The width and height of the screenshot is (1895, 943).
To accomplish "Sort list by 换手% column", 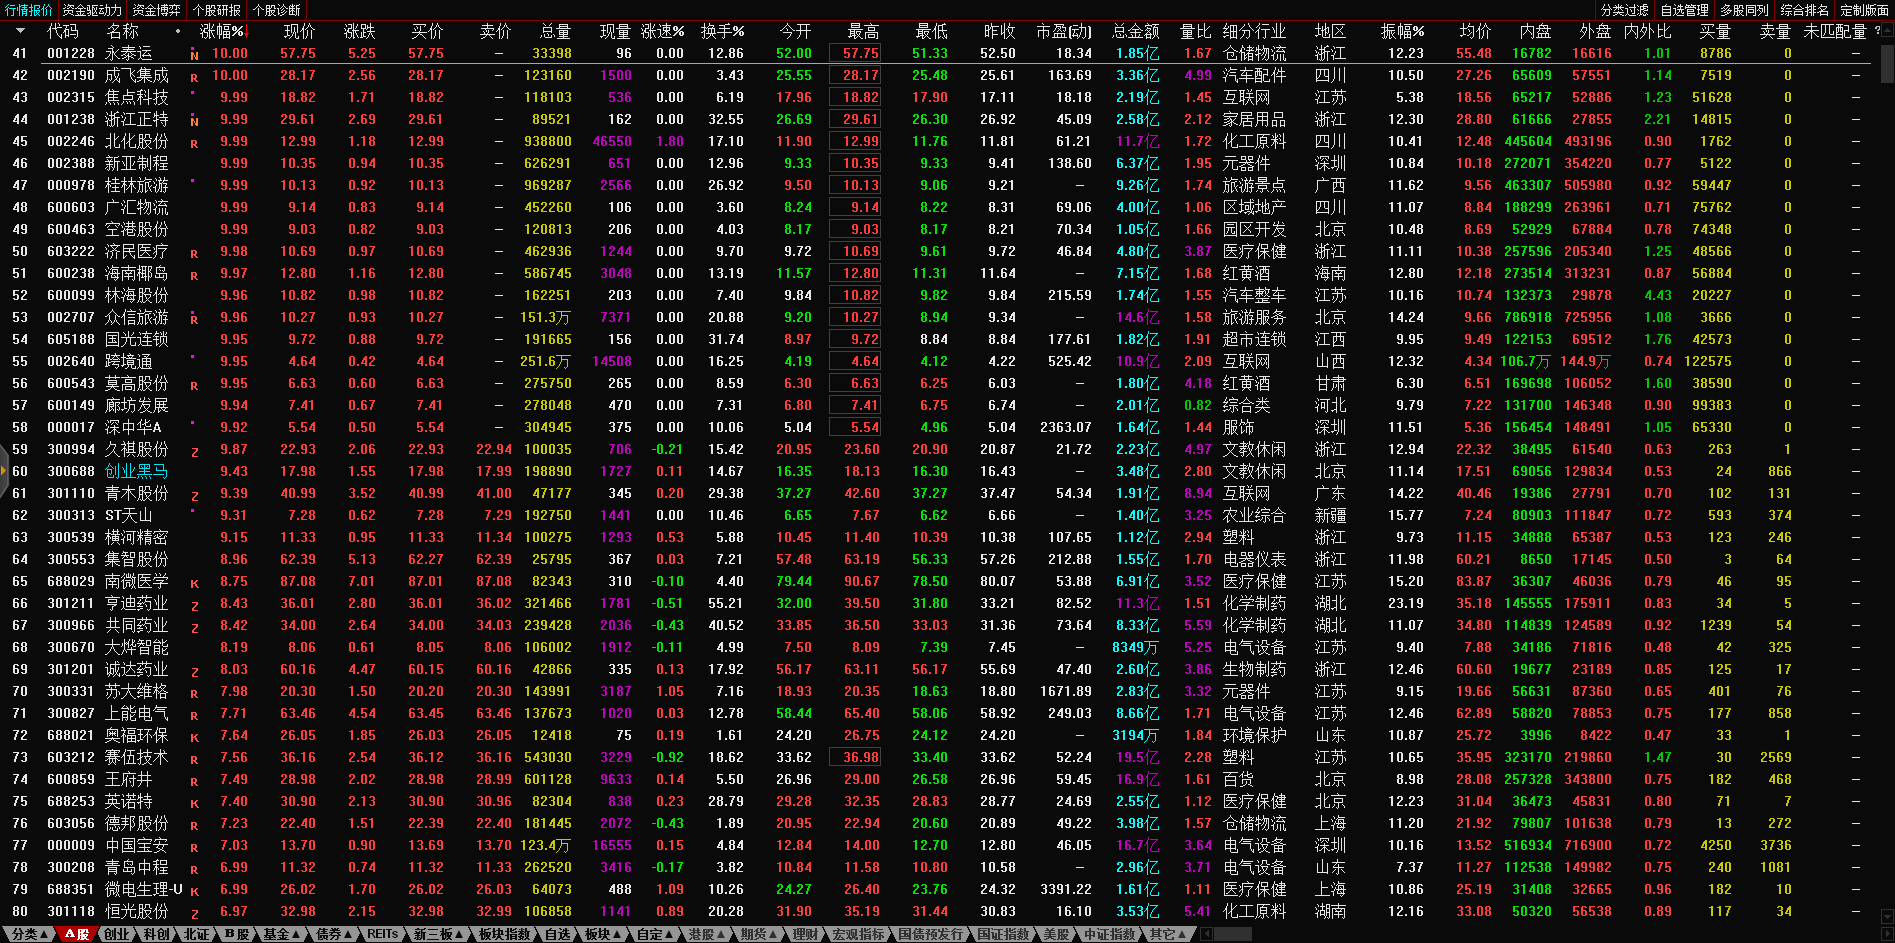I will 722,32.
